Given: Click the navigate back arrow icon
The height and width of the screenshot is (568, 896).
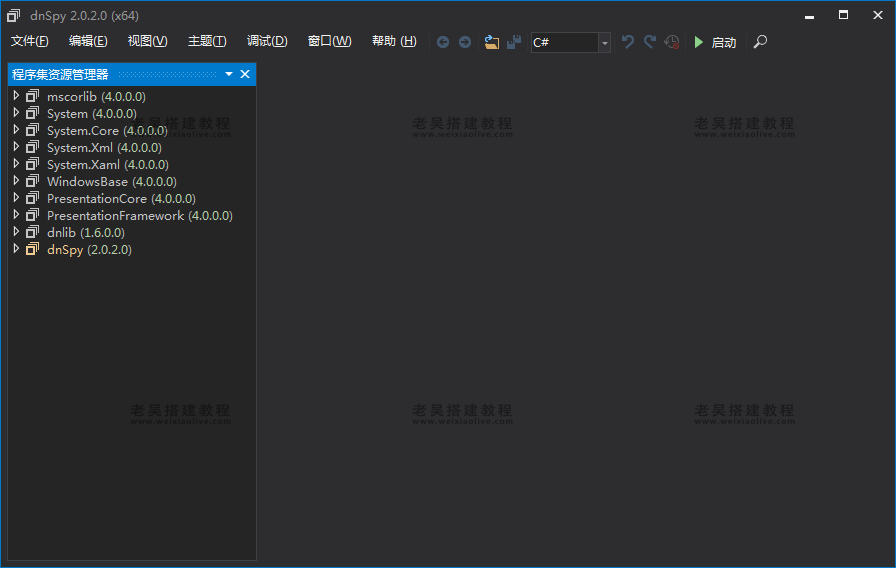Looking at the screenshot, I should point(443,42).
